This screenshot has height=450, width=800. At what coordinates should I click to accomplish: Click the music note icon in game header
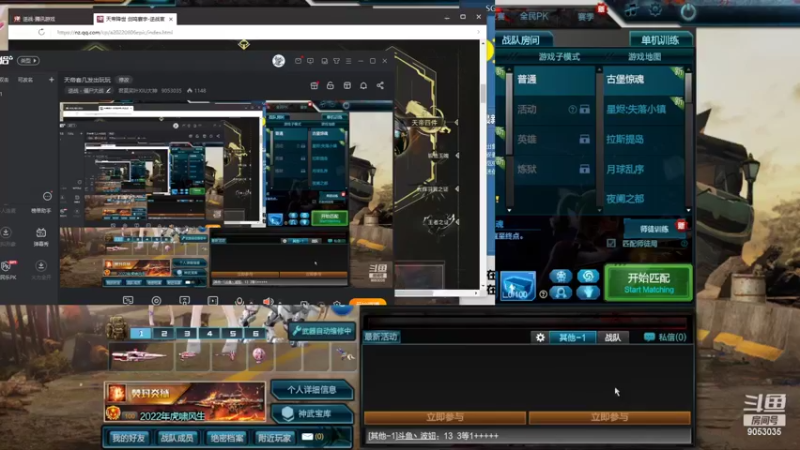631,11
